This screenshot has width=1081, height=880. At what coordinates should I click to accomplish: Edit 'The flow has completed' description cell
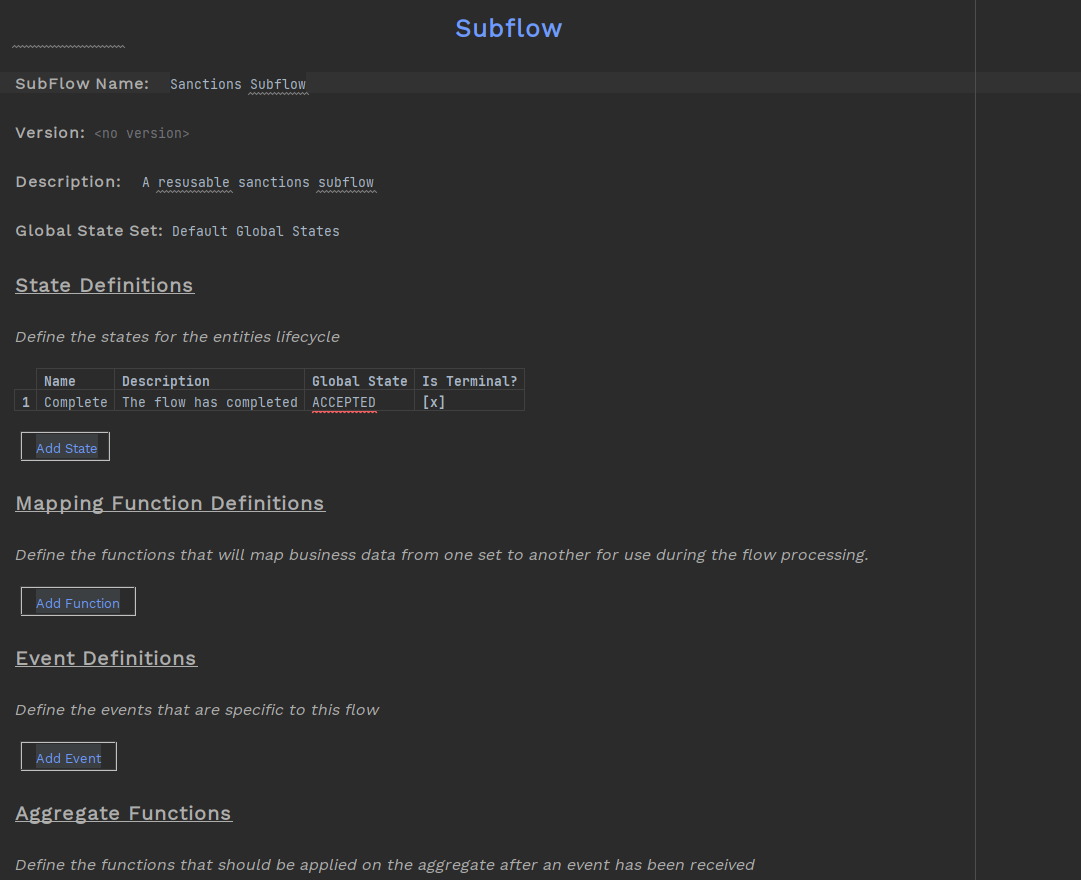pos(209,402)
